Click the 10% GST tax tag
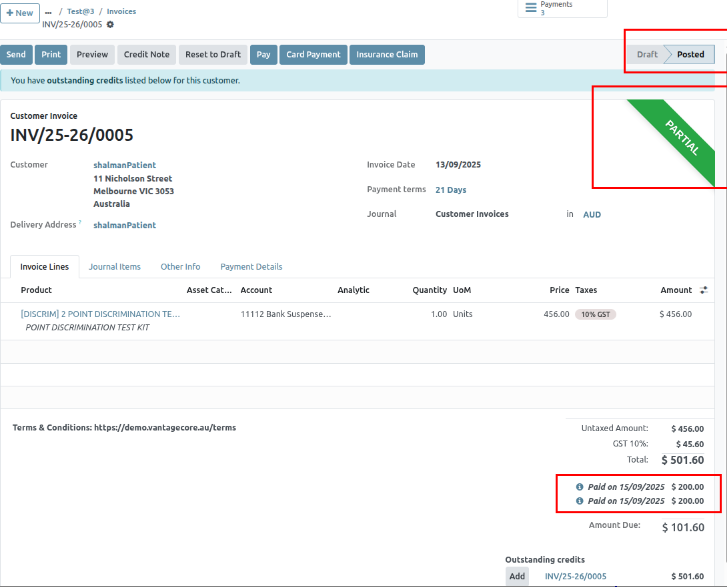The image size is (727, 587). point(593,314)
